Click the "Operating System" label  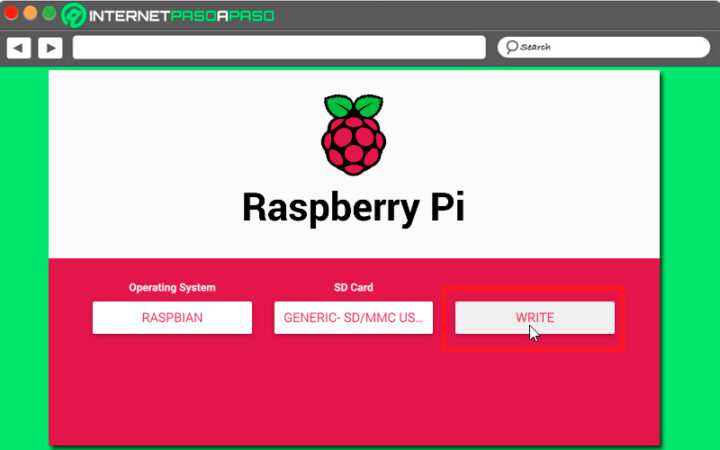pos(172,287)
